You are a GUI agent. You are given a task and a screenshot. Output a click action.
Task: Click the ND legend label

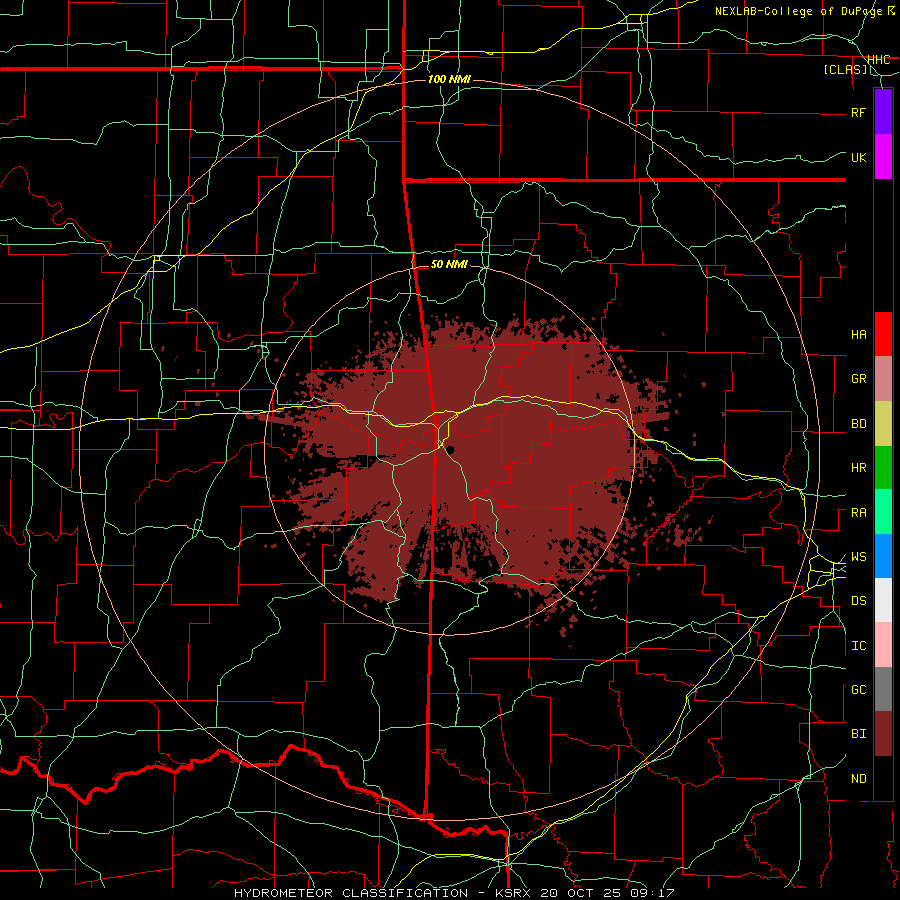[859, 779]
